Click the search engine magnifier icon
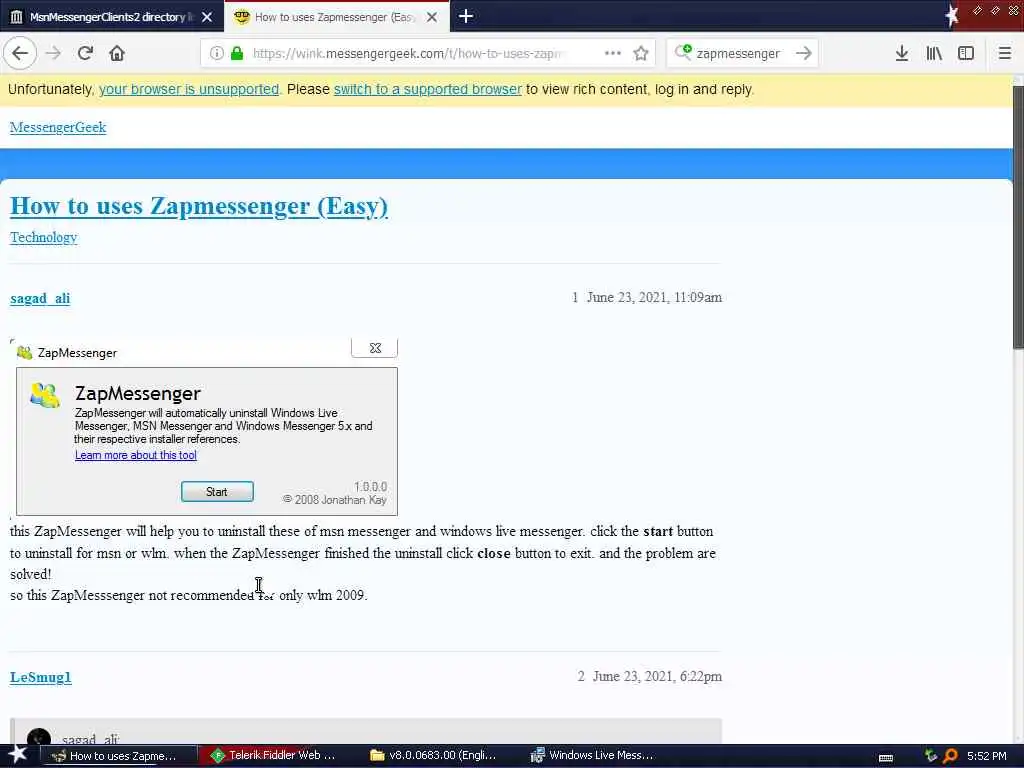This screenshot has height=768, width=1024. point(683,52)
